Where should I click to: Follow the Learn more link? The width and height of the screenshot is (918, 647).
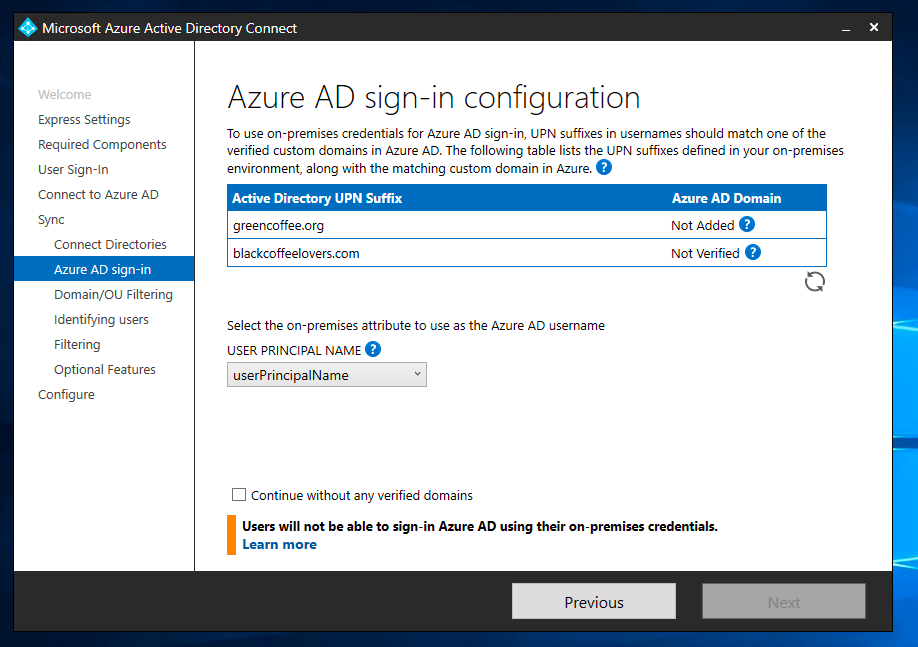[x=279, y=545]
